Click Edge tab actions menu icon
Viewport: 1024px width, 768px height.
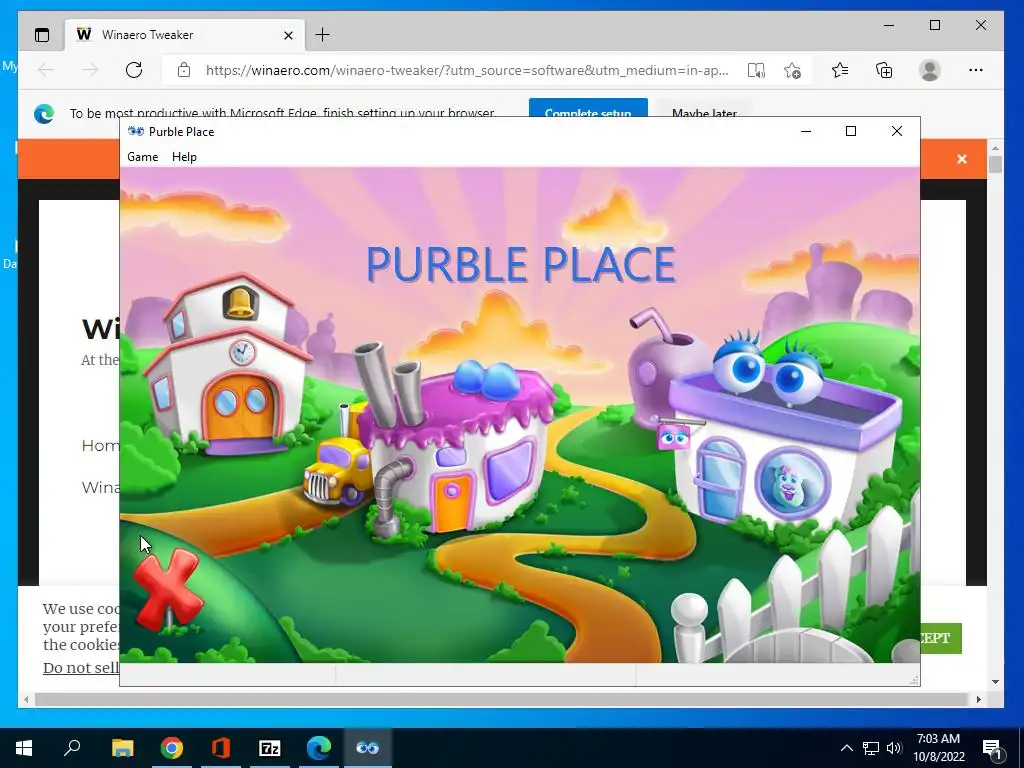tap(42, 35)
